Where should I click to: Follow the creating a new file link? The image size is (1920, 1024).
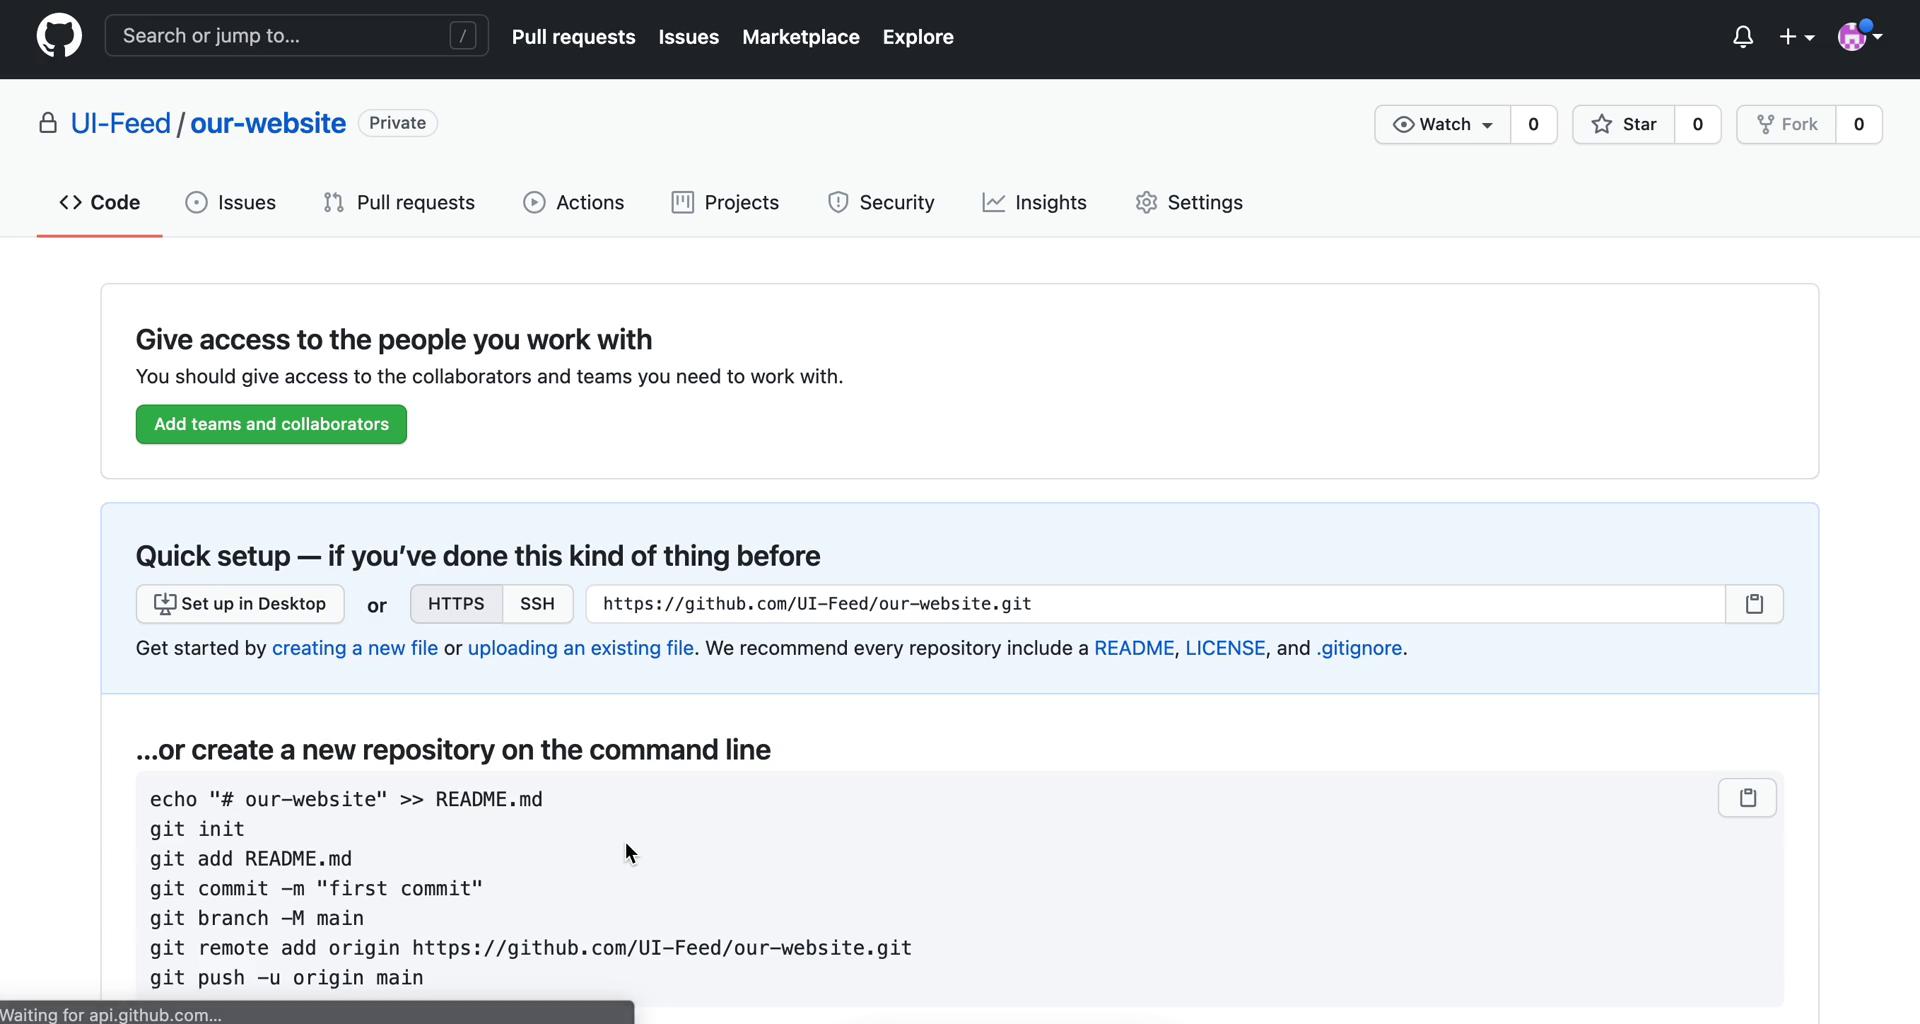point(355,648)
